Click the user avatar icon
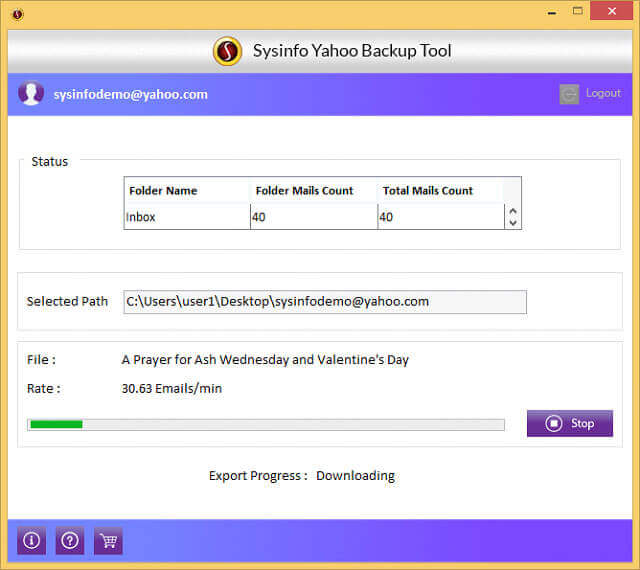 [x=31, y=93]
